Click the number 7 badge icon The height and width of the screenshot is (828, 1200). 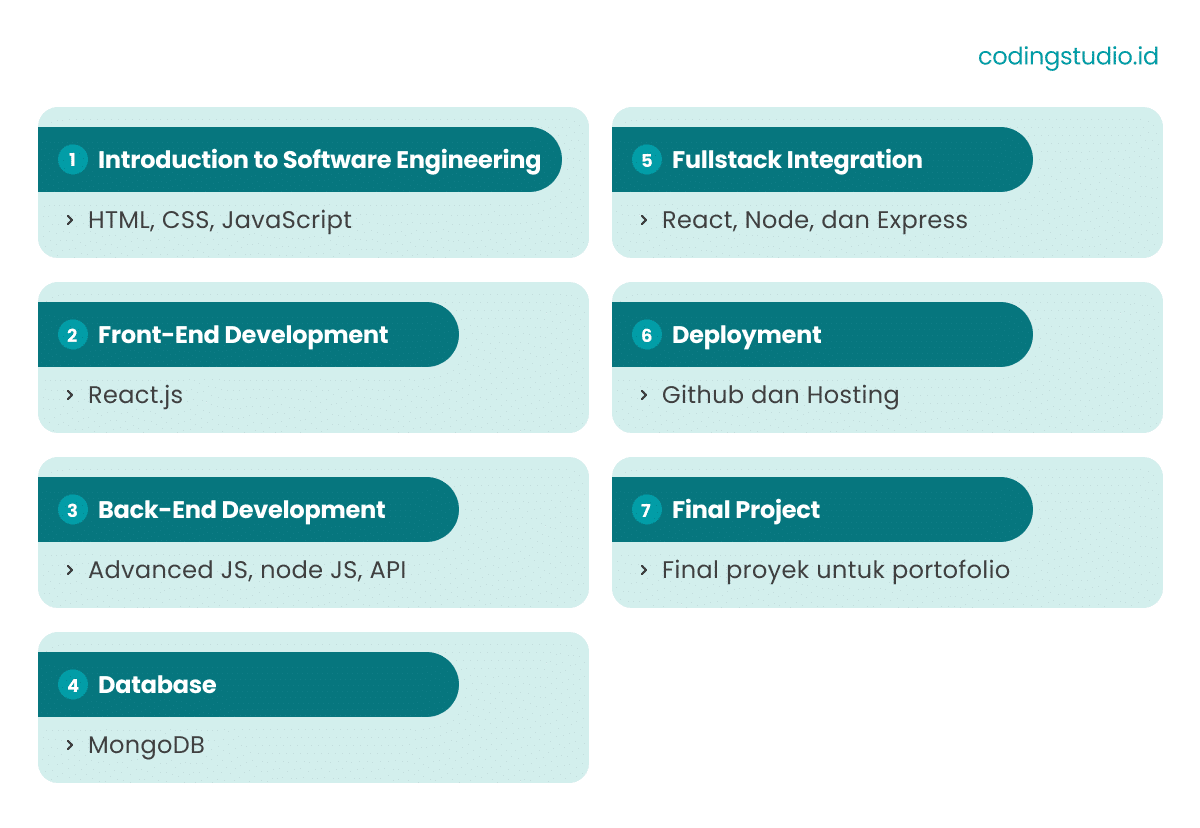(645, 509)
